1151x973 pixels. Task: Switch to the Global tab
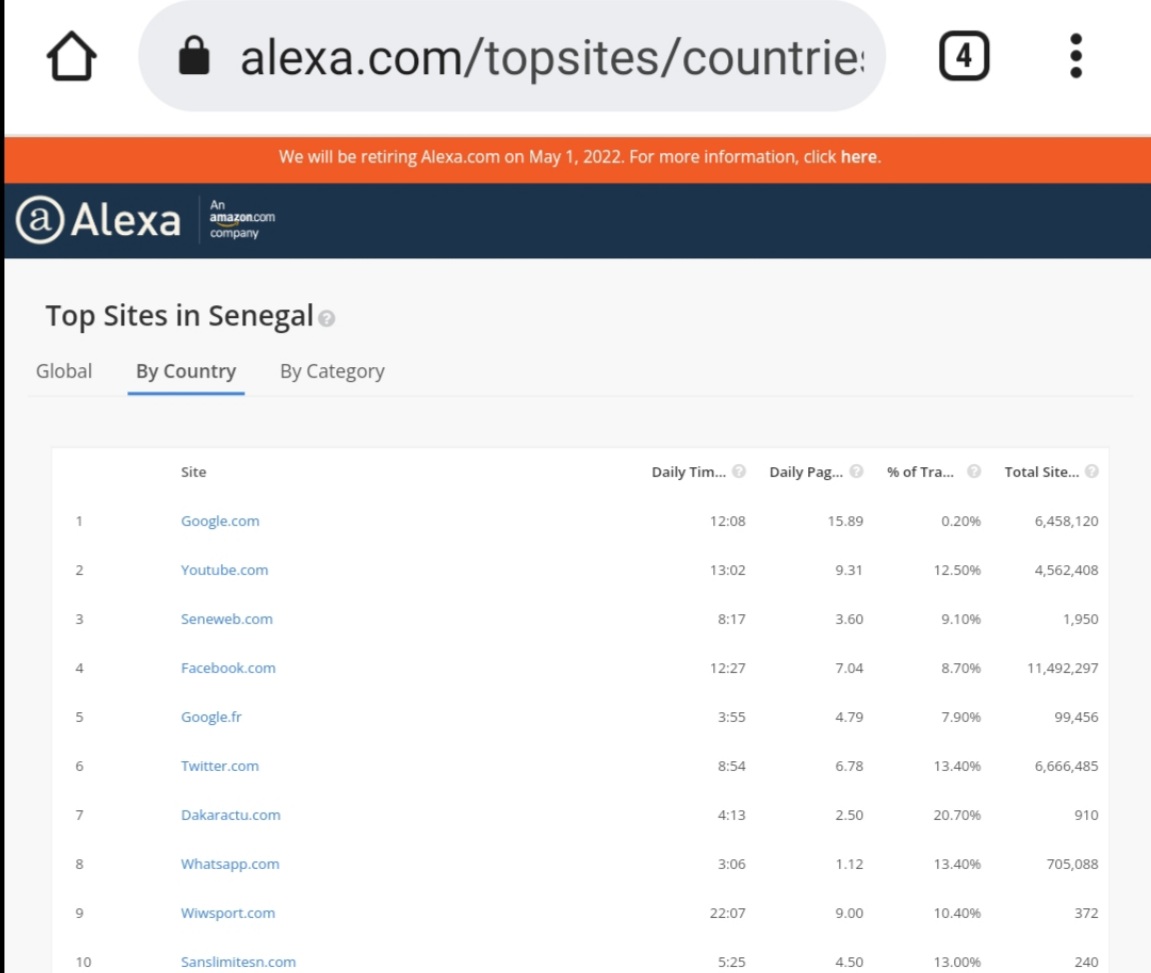[x=64, y=371]
